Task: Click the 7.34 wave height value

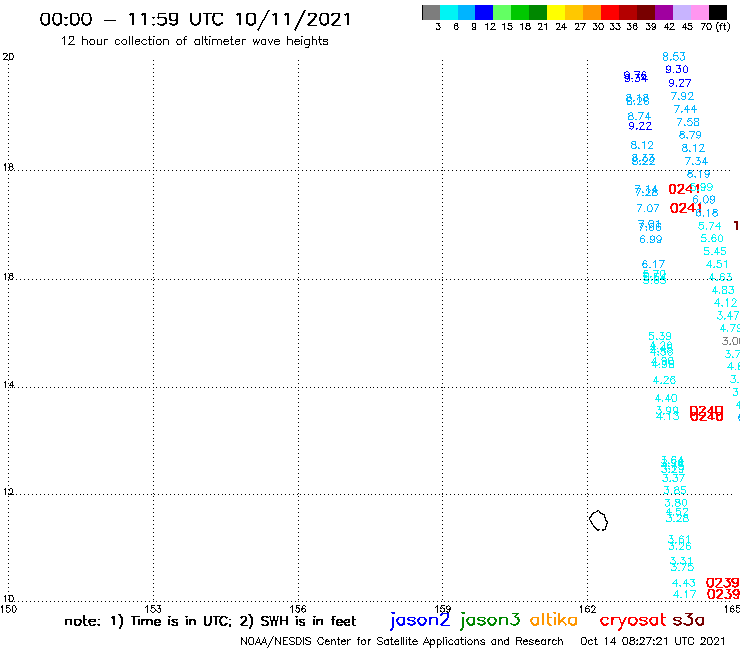Action: tap(696, 161)
